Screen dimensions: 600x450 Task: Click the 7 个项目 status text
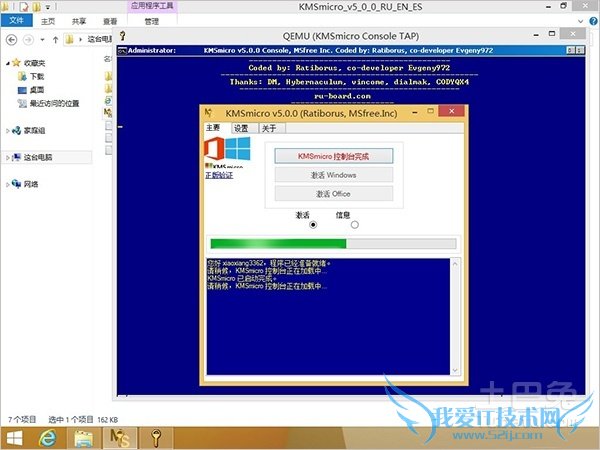pyautogui.click(x=22, y=420)
